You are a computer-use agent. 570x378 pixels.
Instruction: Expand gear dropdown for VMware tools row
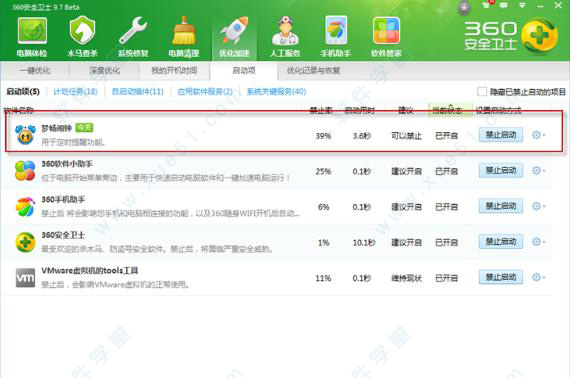538,277
